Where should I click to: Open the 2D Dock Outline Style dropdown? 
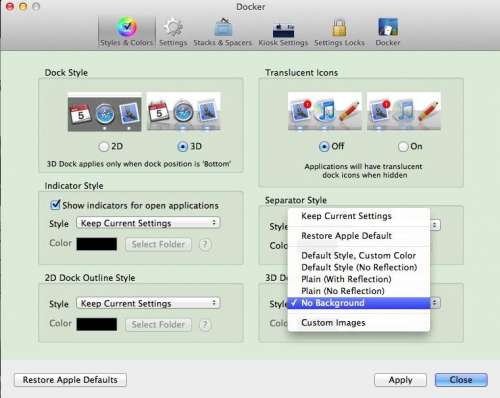click(x=148, y=303)
